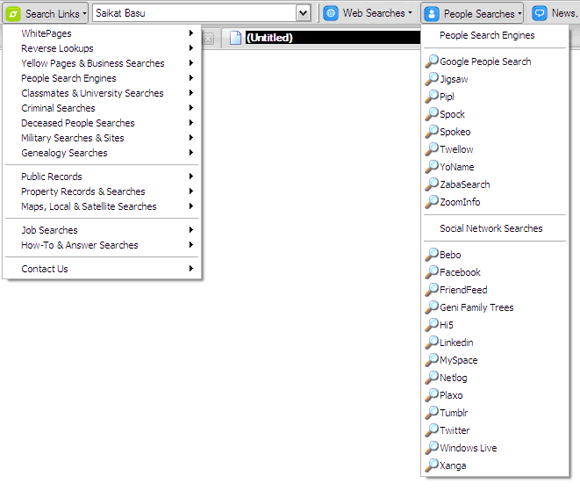Click the magnifier icon beside Google People Search
The width and height of the screenshot is (580, 498).
(431, 61)
